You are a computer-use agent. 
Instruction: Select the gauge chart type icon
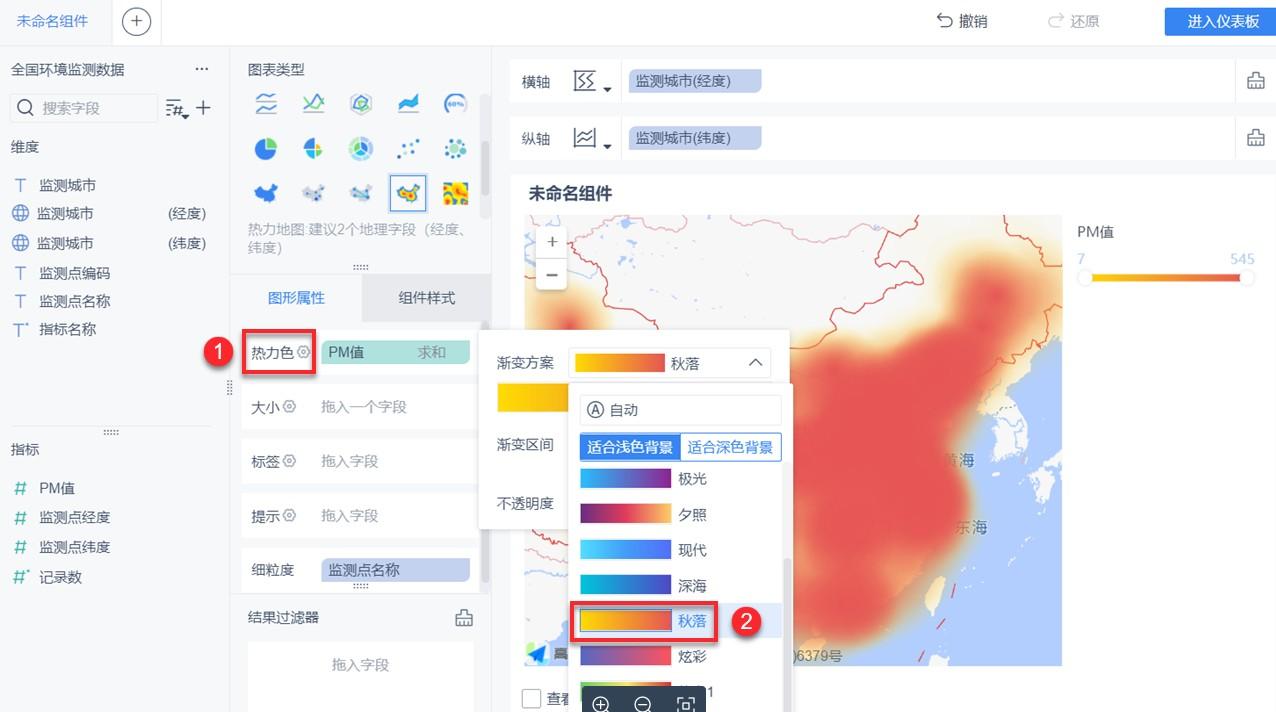[455, 103]
